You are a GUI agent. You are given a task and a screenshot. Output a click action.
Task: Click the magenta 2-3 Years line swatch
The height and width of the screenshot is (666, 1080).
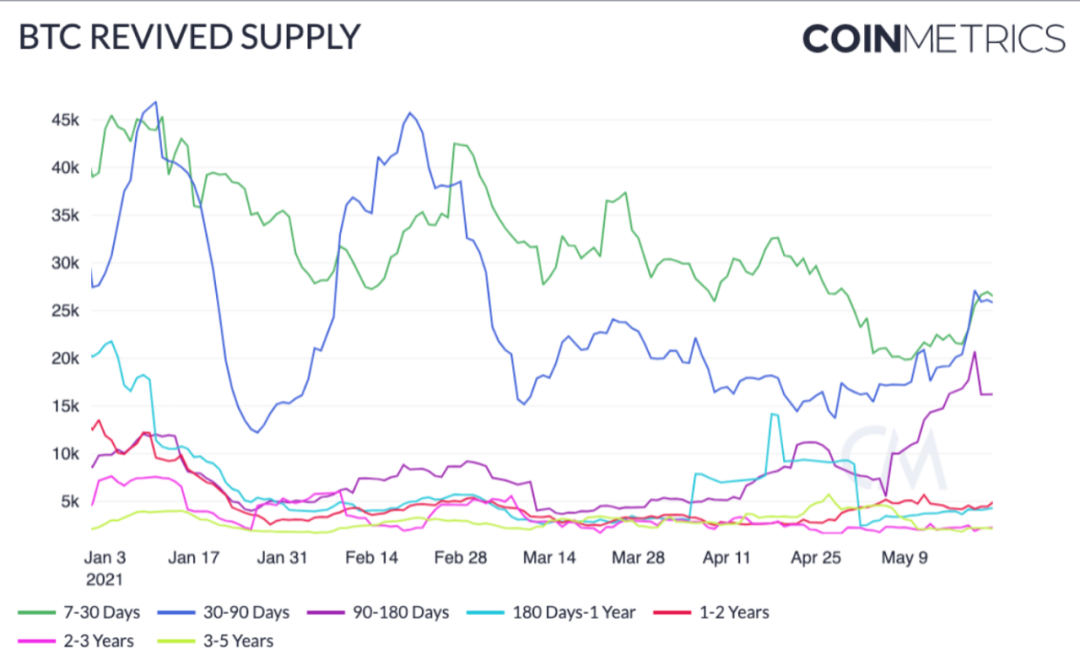pos(37,641)
